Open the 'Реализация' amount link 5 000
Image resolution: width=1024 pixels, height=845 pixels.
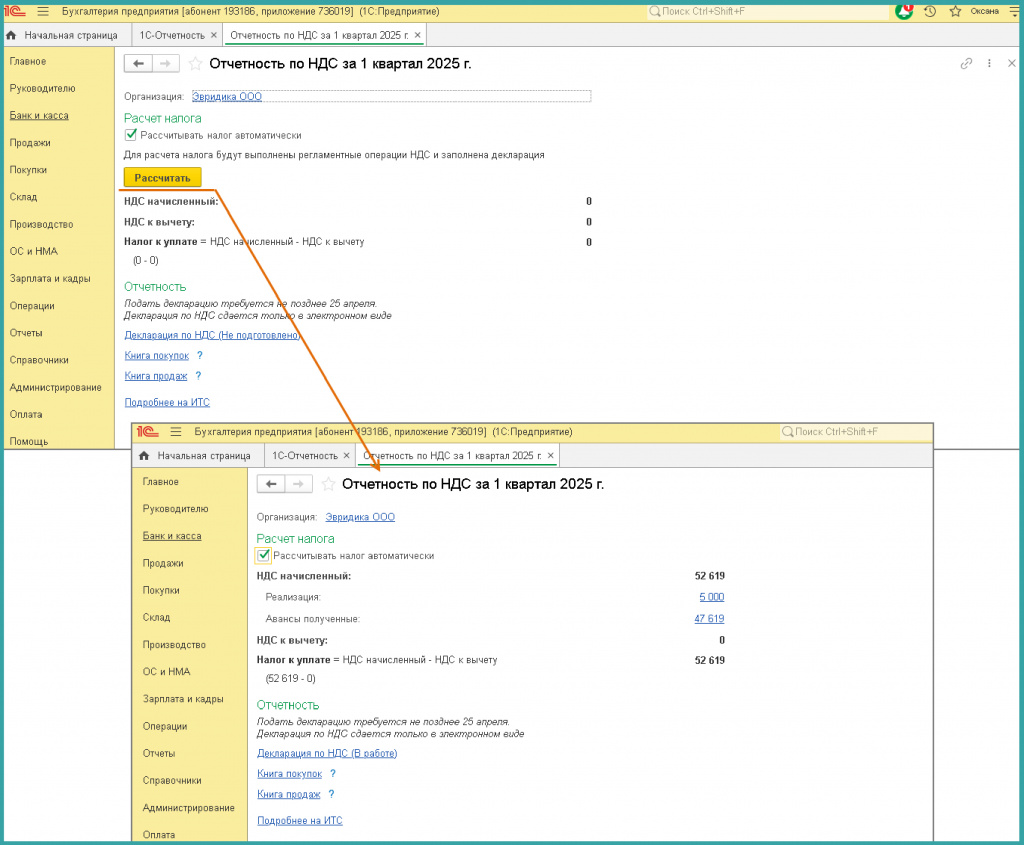tap(712, 597)
